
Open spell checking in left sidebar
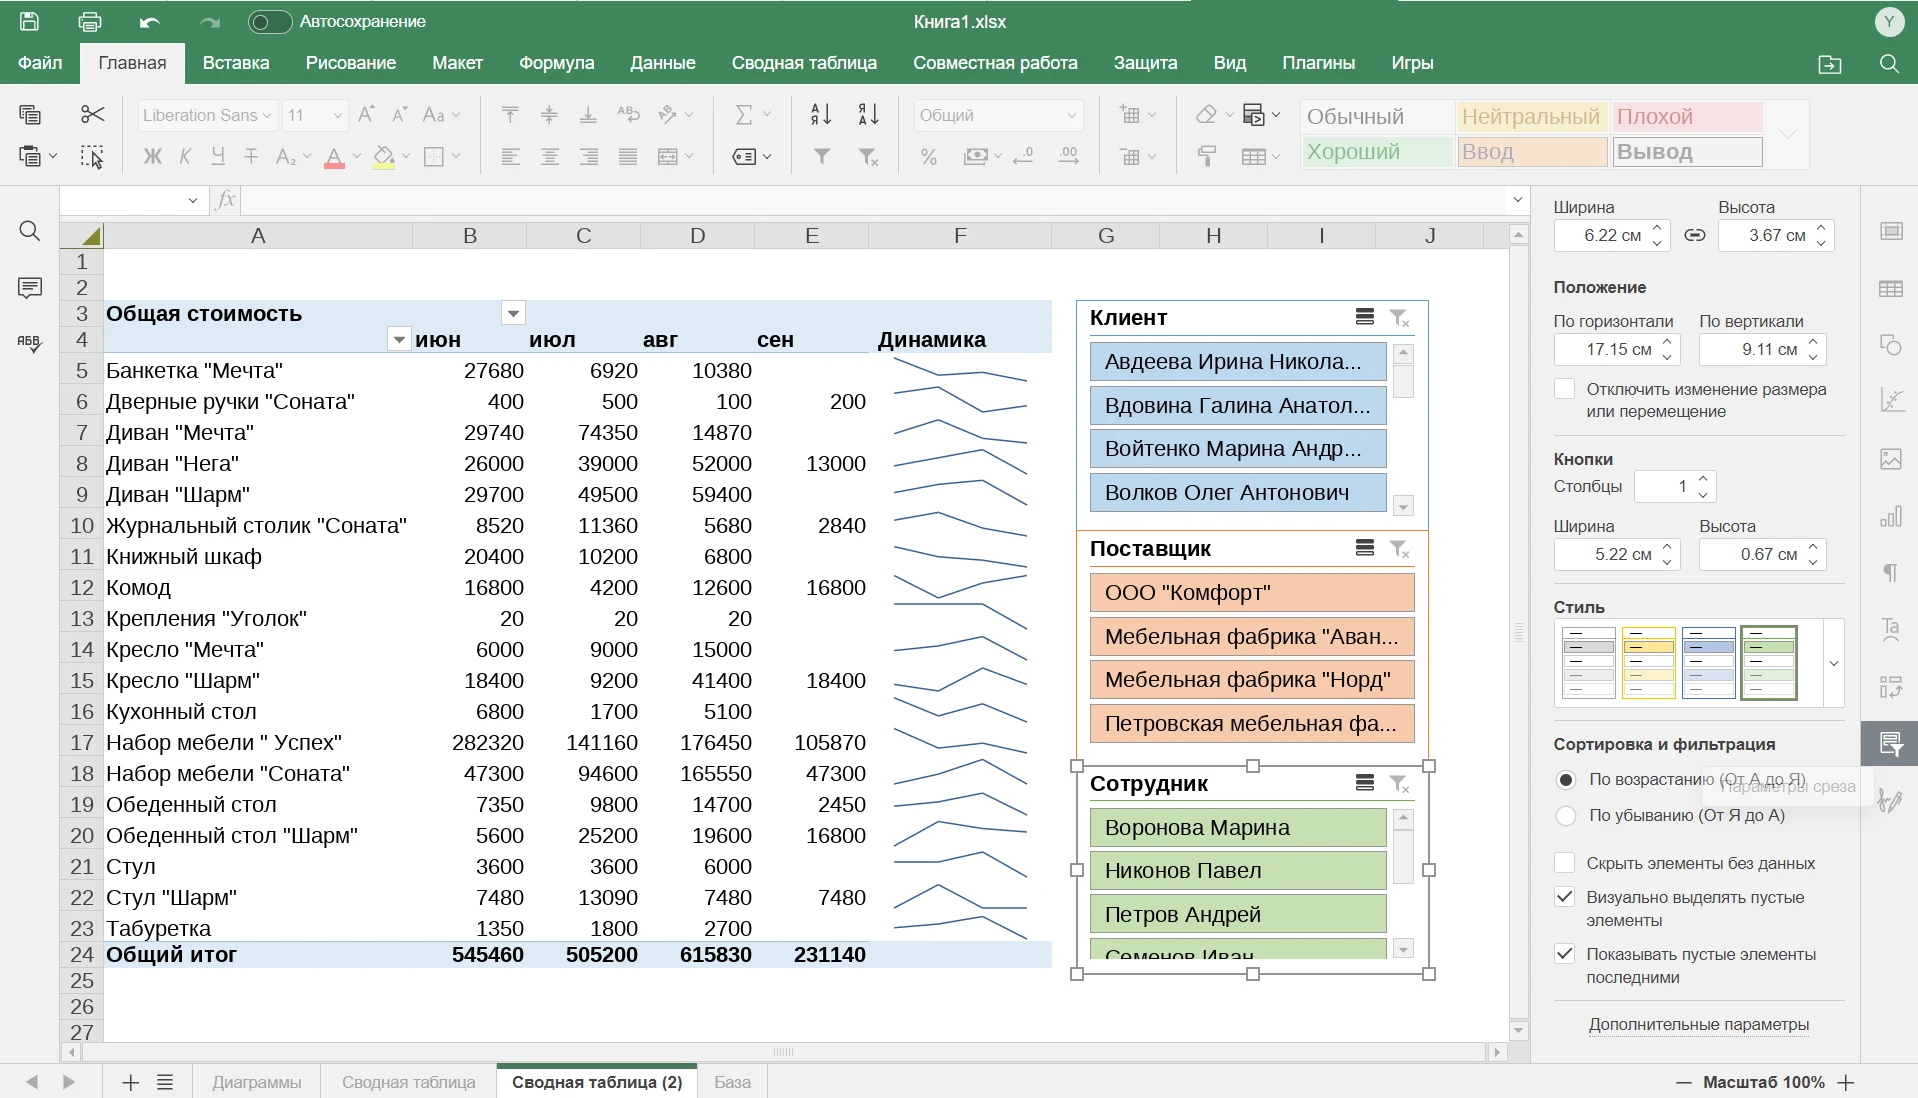30,343
